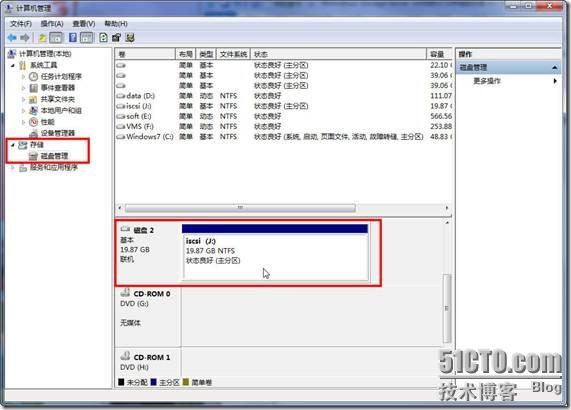
Task: Click the green Refresh toolbar icon
Action: 103,38
